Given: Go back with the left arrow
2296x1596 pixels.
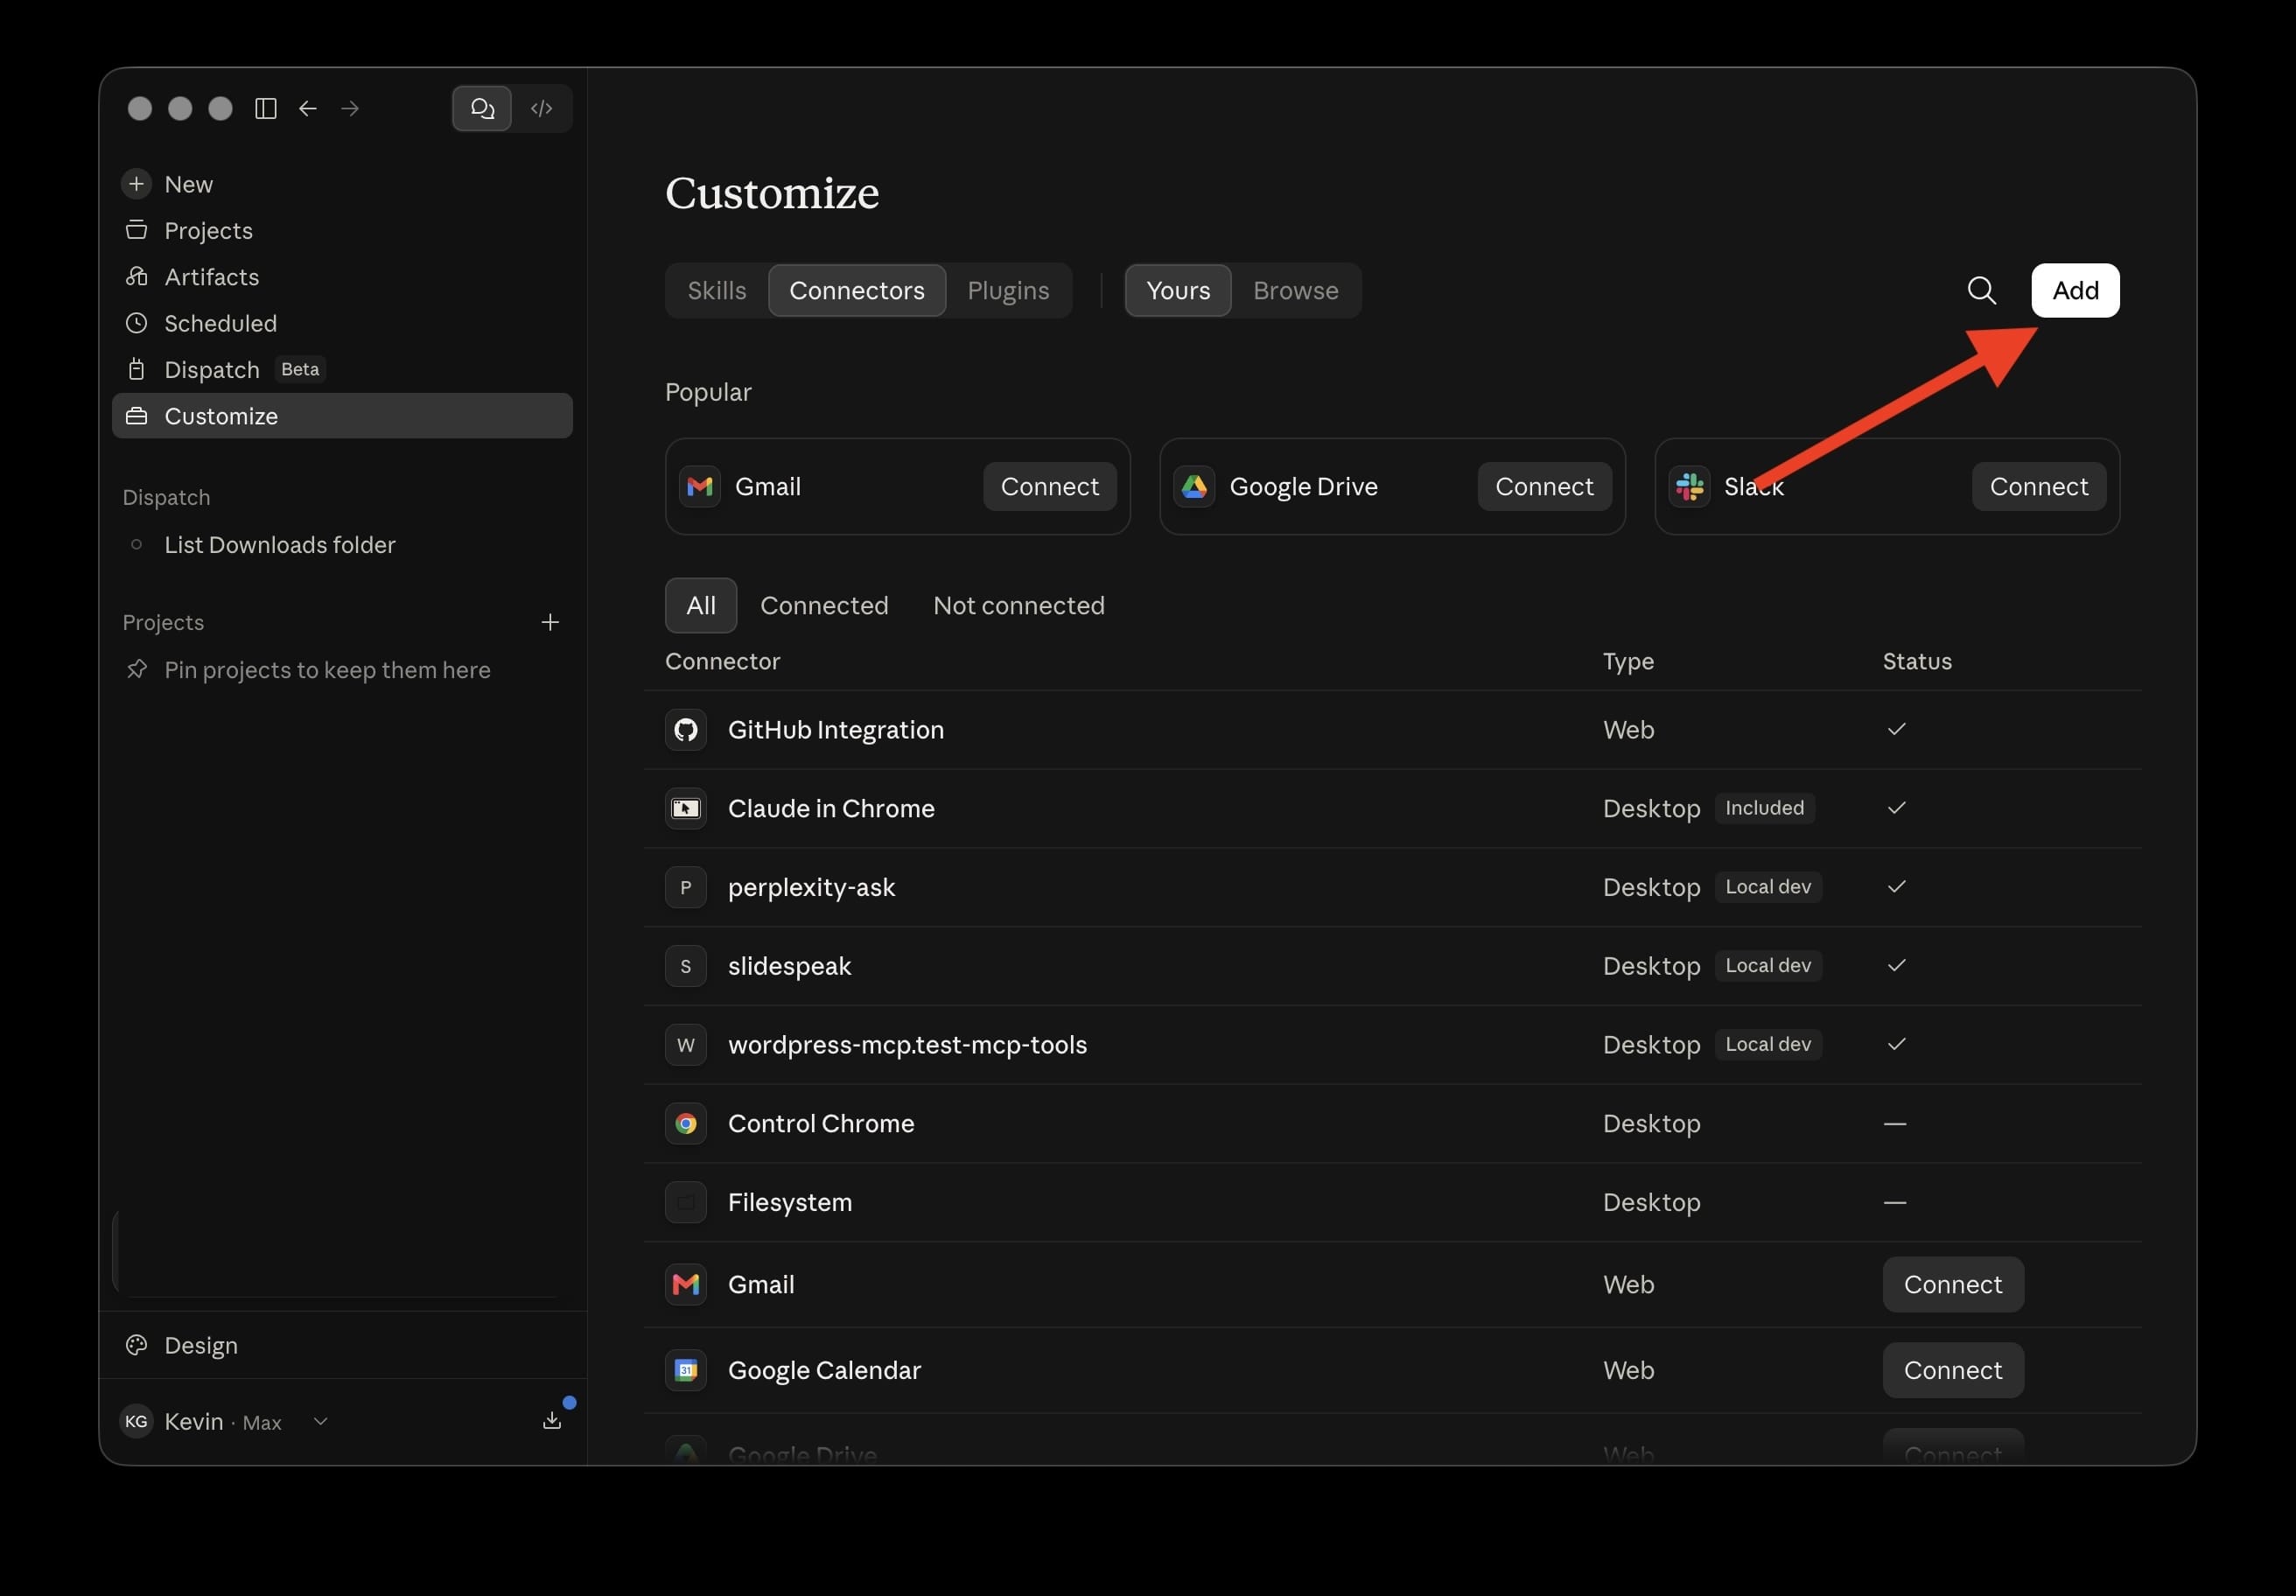Looking at the screenshot, I should pyautogui.click(x=308, y=108).
